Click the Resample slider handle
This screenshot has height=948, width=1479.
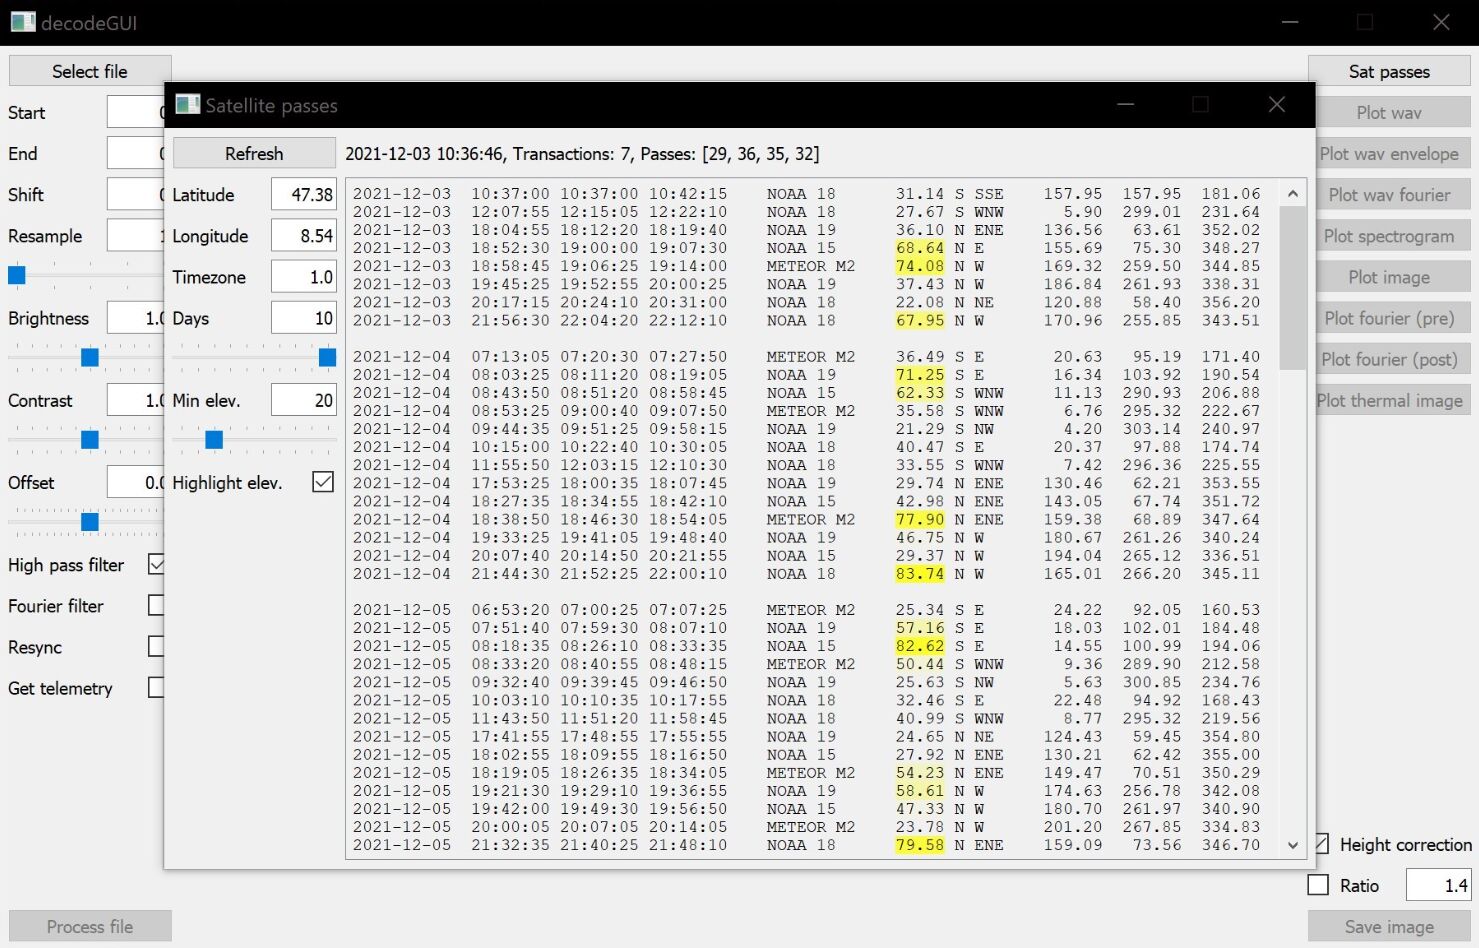[17, 275]
